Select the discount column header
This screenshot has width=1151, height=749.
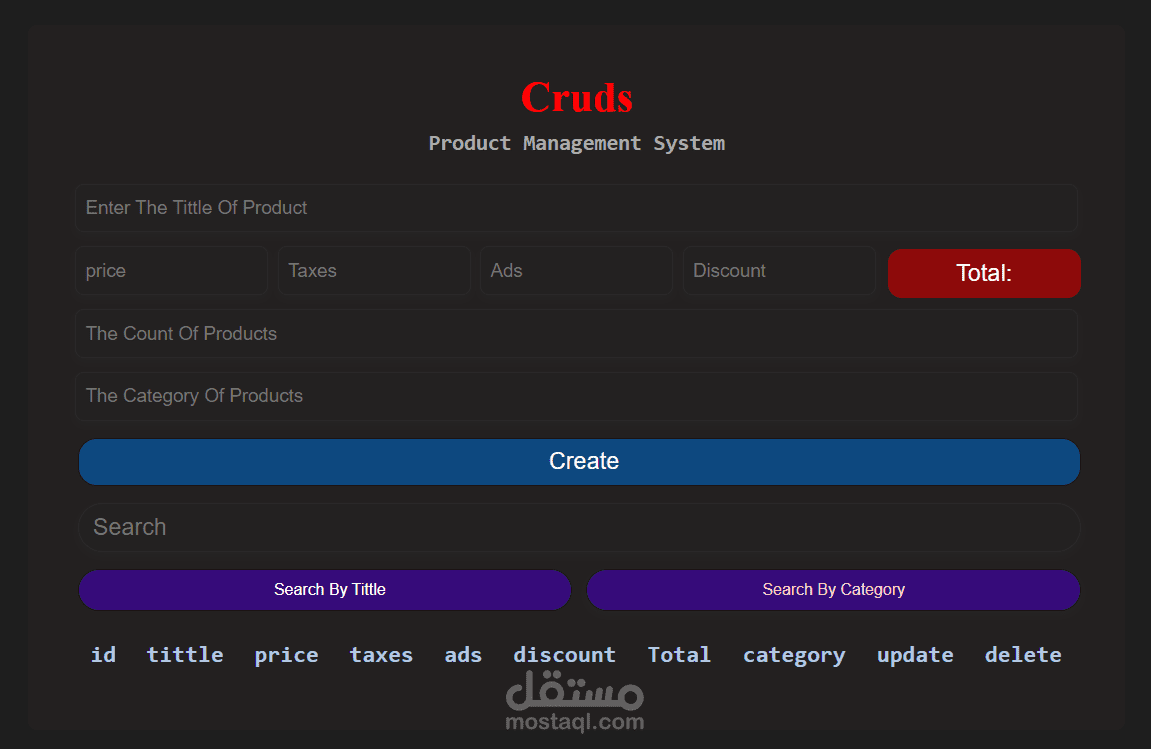(x=564, y=654)
